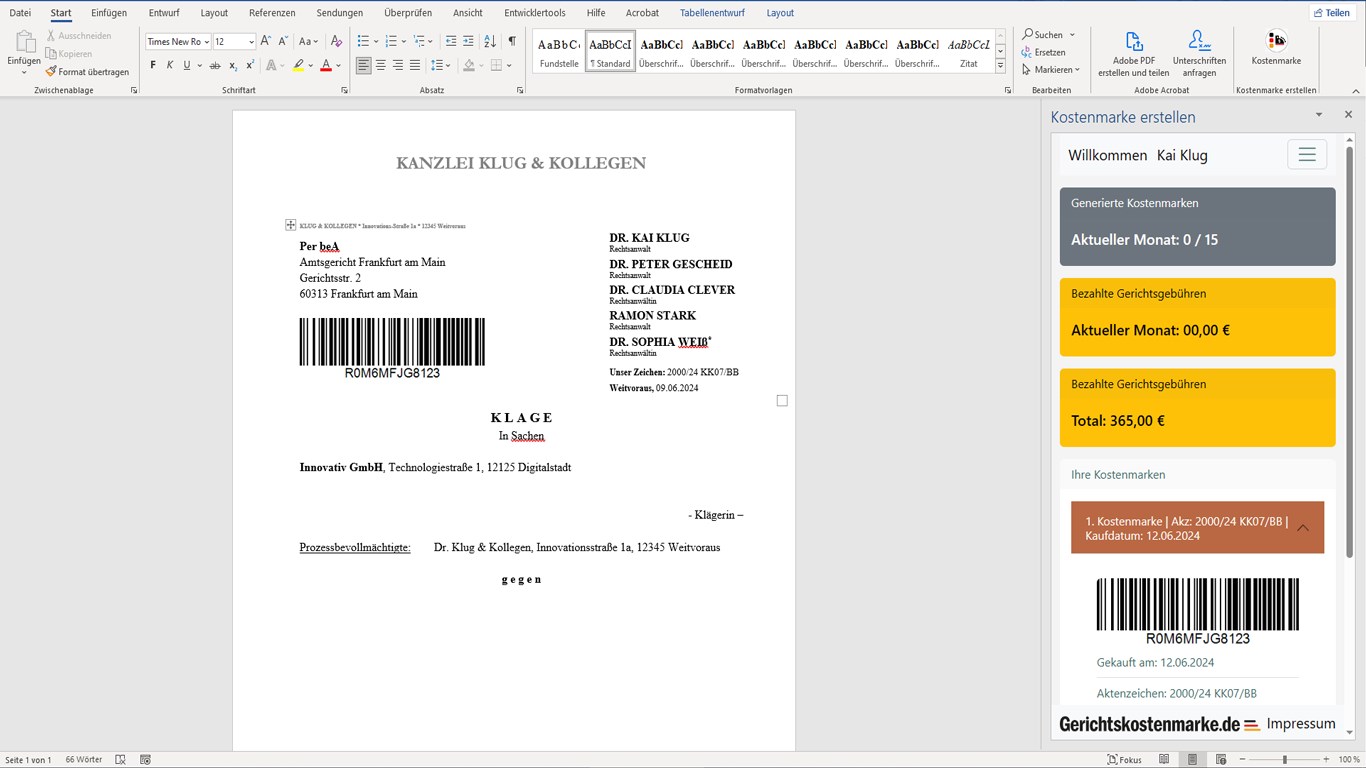
Task: Open the font name dropdown
Action: (207, 42)
